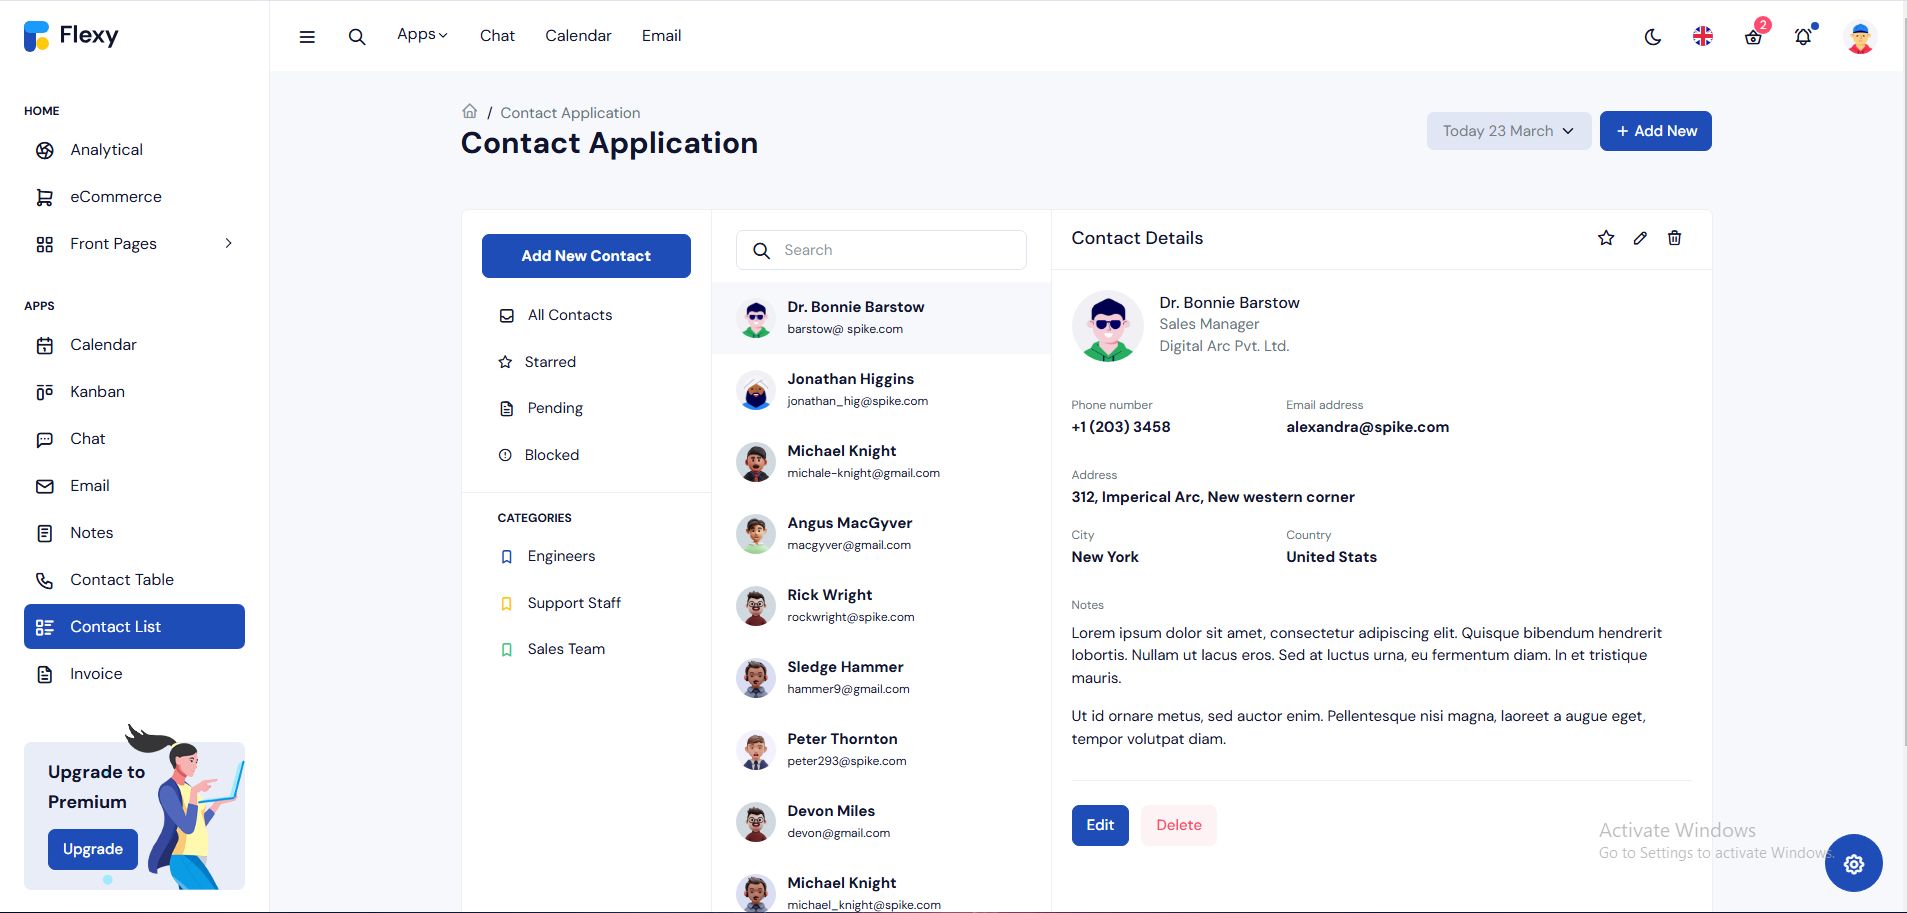Viewport: 1907px width, 913px height.
Task: Toggle dark mode with moon icon
Action: click(x=1652, y=37)
